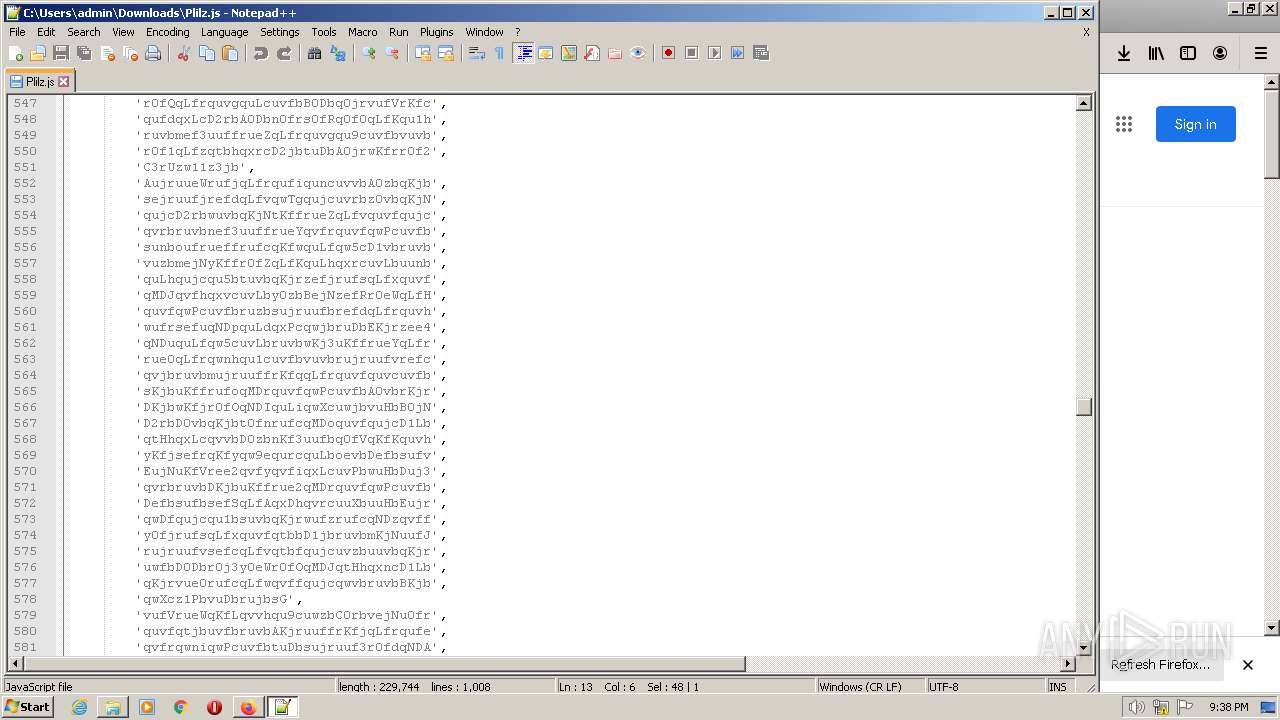The height and width of the screenshot is (720, 1280).
Task: Click the Save All toolbar icon
Action: (x=84, y=53)
